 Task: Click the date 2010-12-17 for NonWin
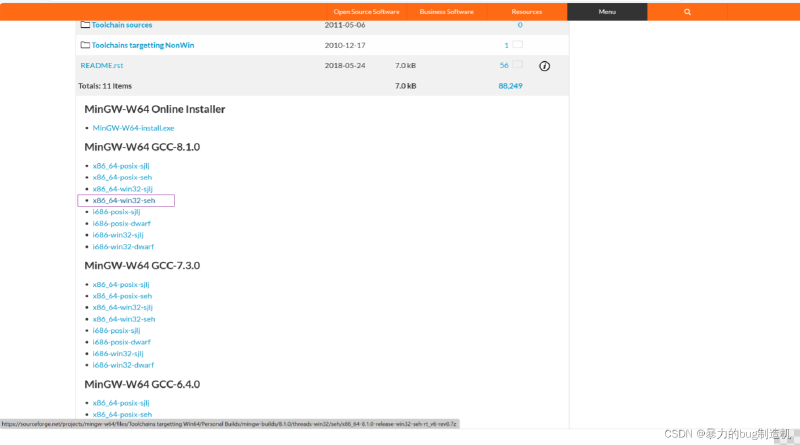click(345, 45)
